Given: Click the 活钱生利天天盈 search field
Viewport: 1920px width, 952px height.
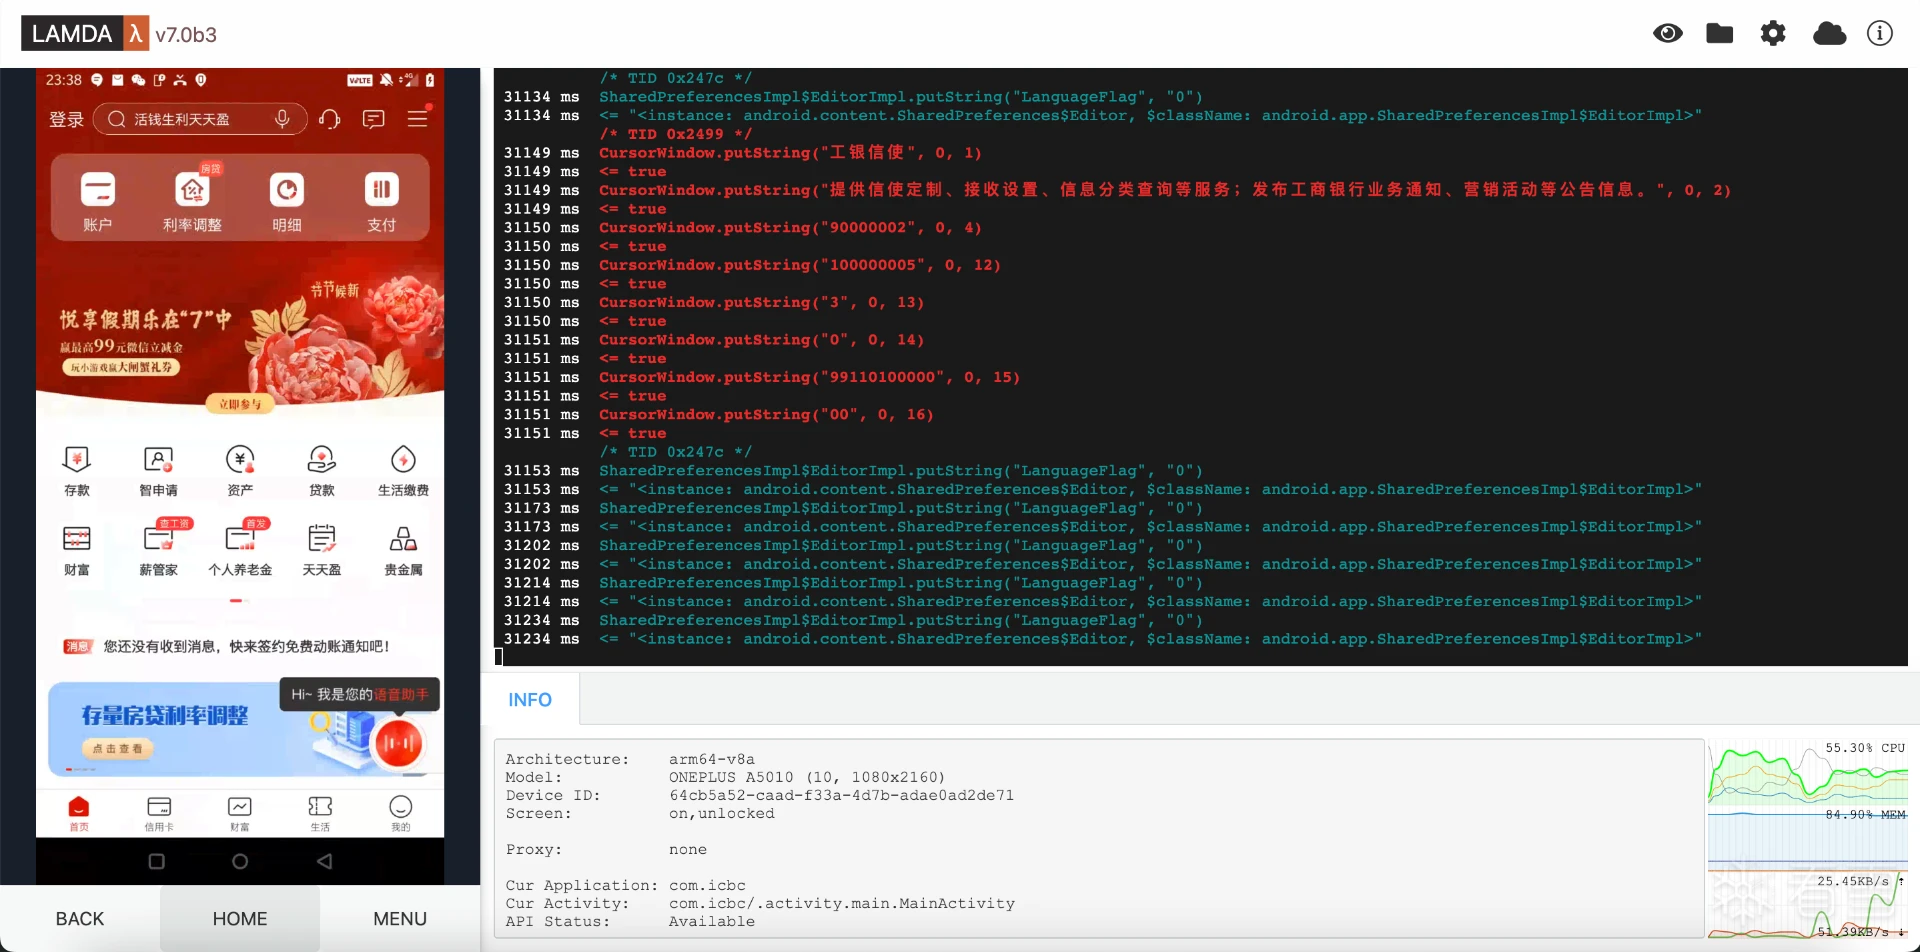Looking at the screenshot, I should (x=199, y=119).
